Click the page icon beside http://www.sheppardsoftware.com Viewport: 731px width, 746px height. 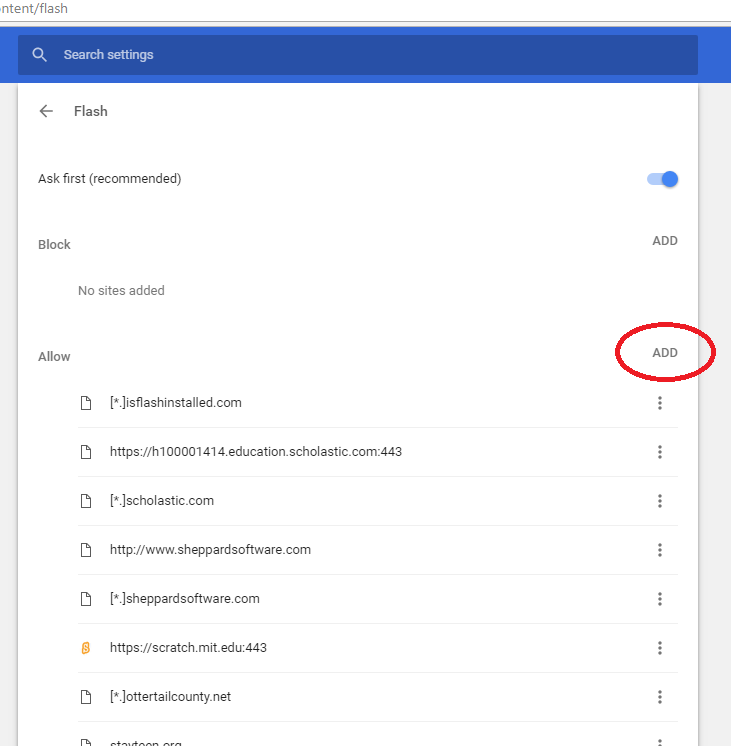[86, 550]
